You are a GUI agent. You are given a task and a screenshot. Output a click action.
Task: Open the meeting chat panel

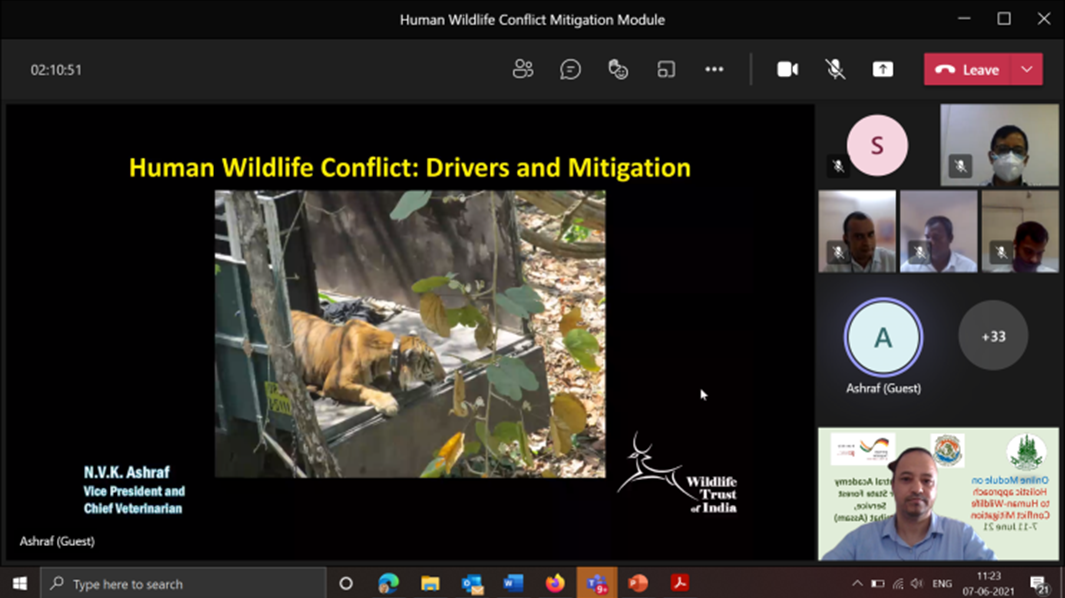(x=570, y=70)
